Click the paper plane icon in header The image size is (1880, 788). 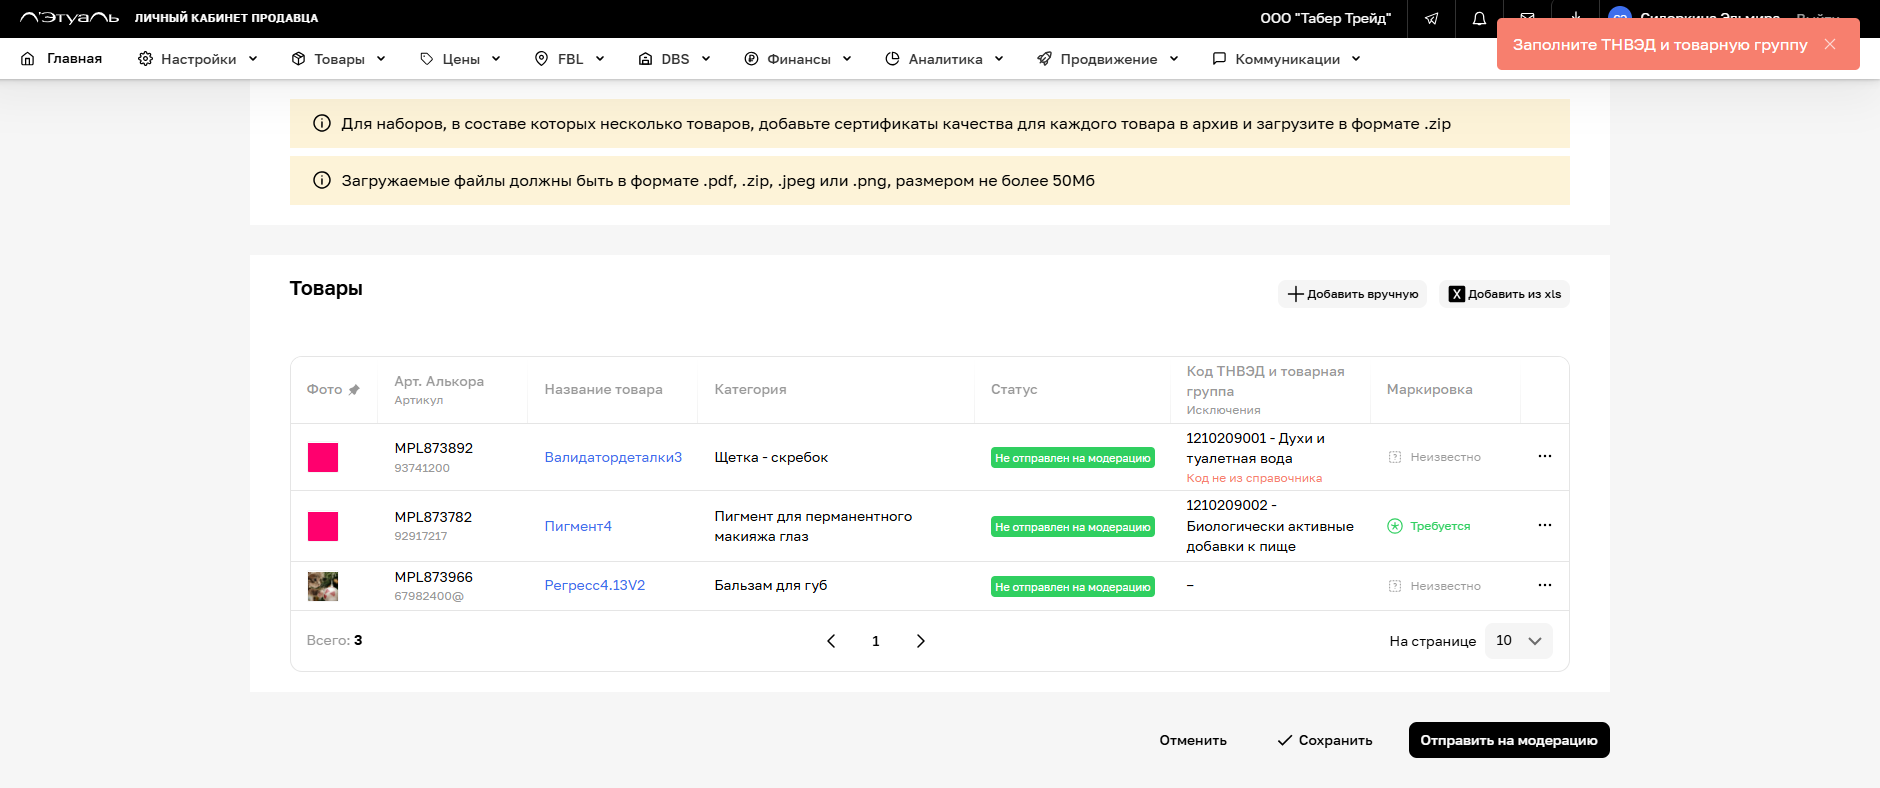[1432, 19]
